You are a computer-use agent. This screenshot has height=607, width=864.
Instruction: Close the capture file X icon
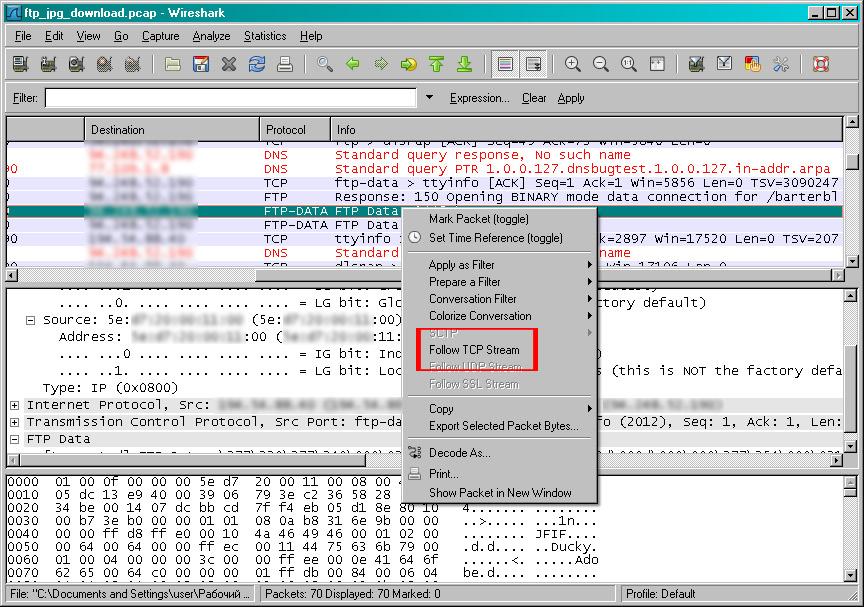229,64
